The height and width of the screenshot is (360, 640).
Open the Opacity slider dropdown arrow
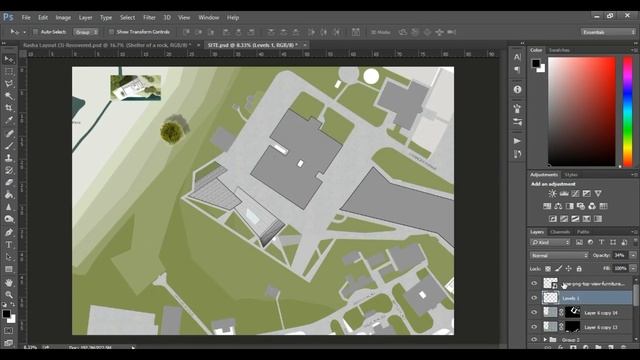[x=633, y=256]
